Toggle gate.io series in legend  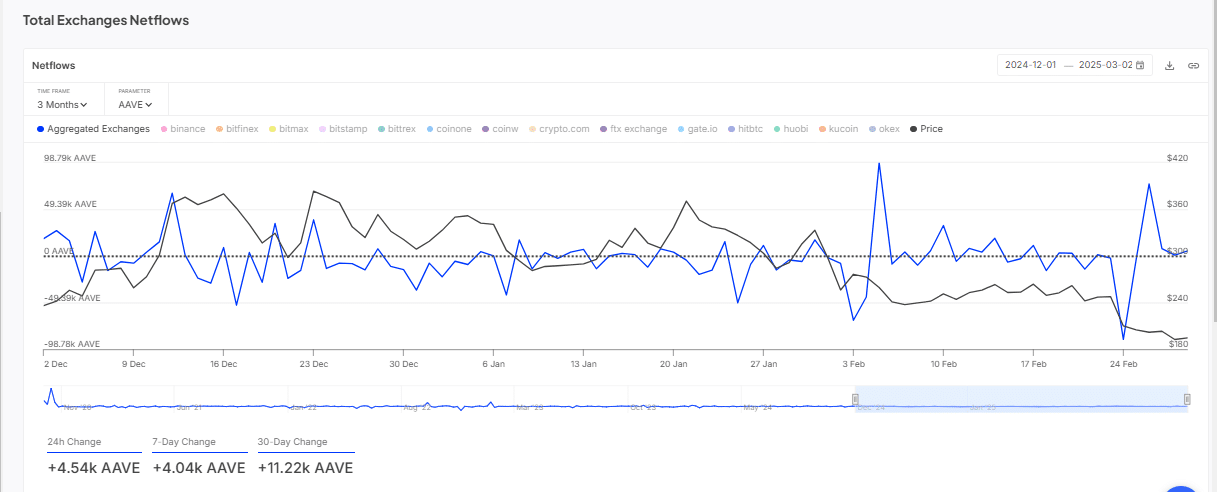click(x=697, y=129)
